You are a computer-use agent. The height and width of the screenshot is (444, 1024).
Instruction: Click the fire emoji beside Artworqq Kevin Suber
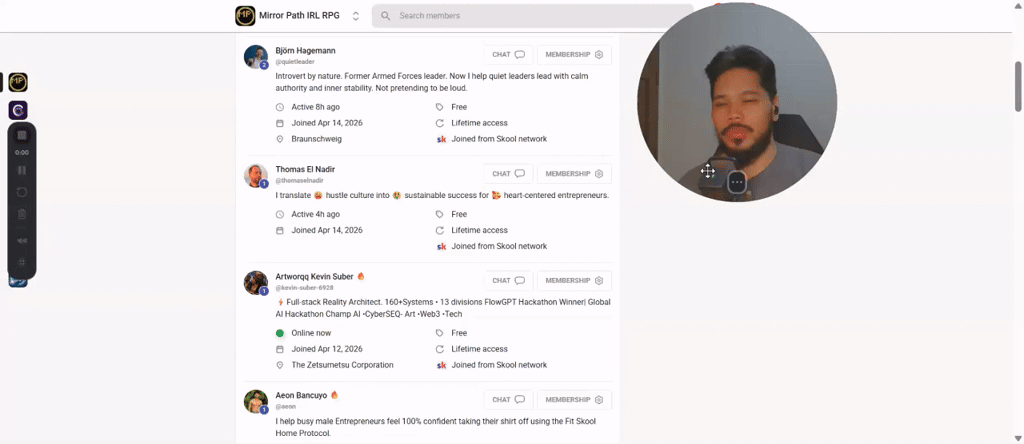pos(360,276)
